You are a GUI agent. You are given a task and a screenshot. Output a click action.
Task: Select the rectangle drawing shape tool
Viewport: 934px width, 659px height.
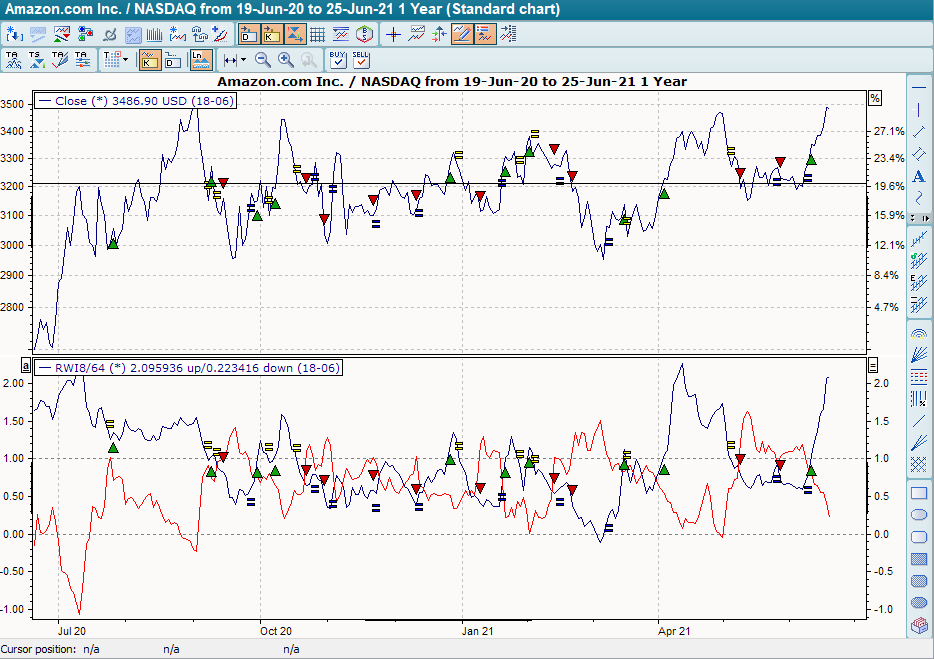919,492
